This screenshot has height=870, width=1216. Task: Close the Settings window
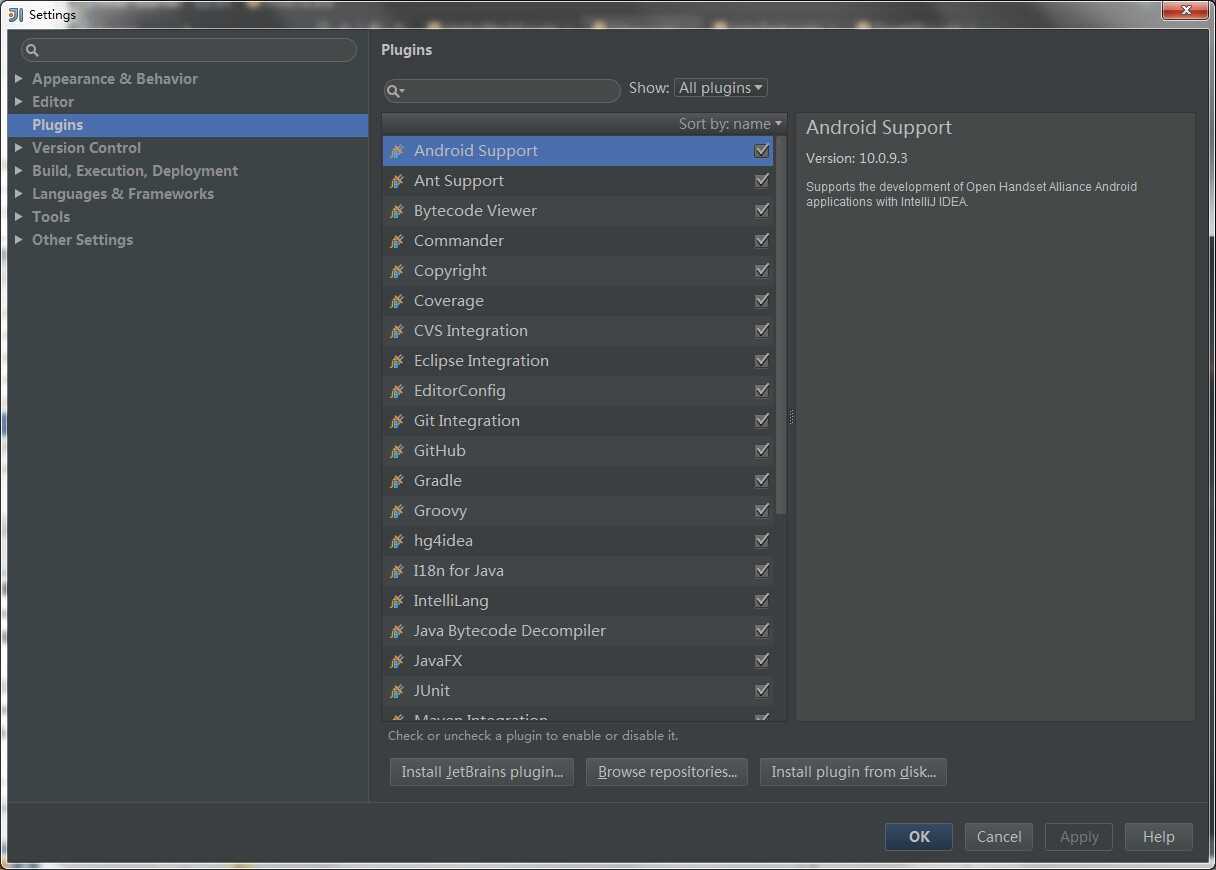[x=1185, y=10]
